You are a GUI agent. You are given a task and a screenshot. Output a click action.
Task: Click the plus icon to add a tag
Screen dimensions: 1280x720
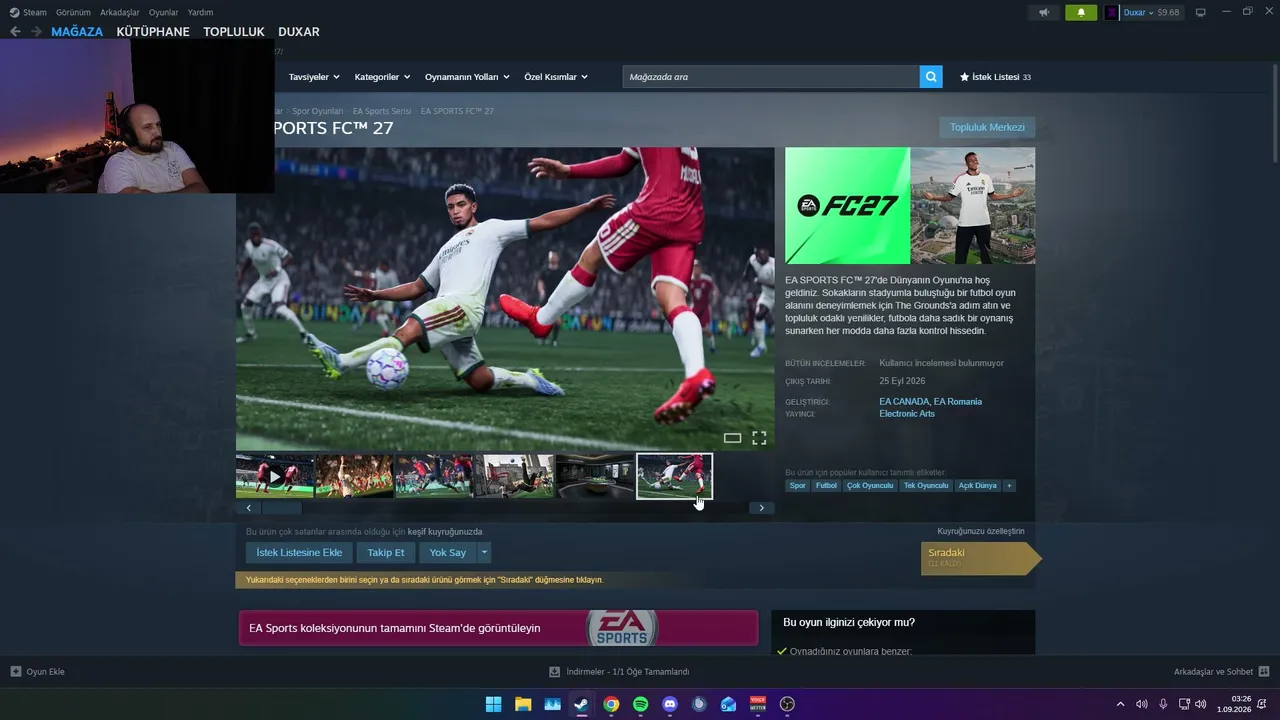[1009, 486]
